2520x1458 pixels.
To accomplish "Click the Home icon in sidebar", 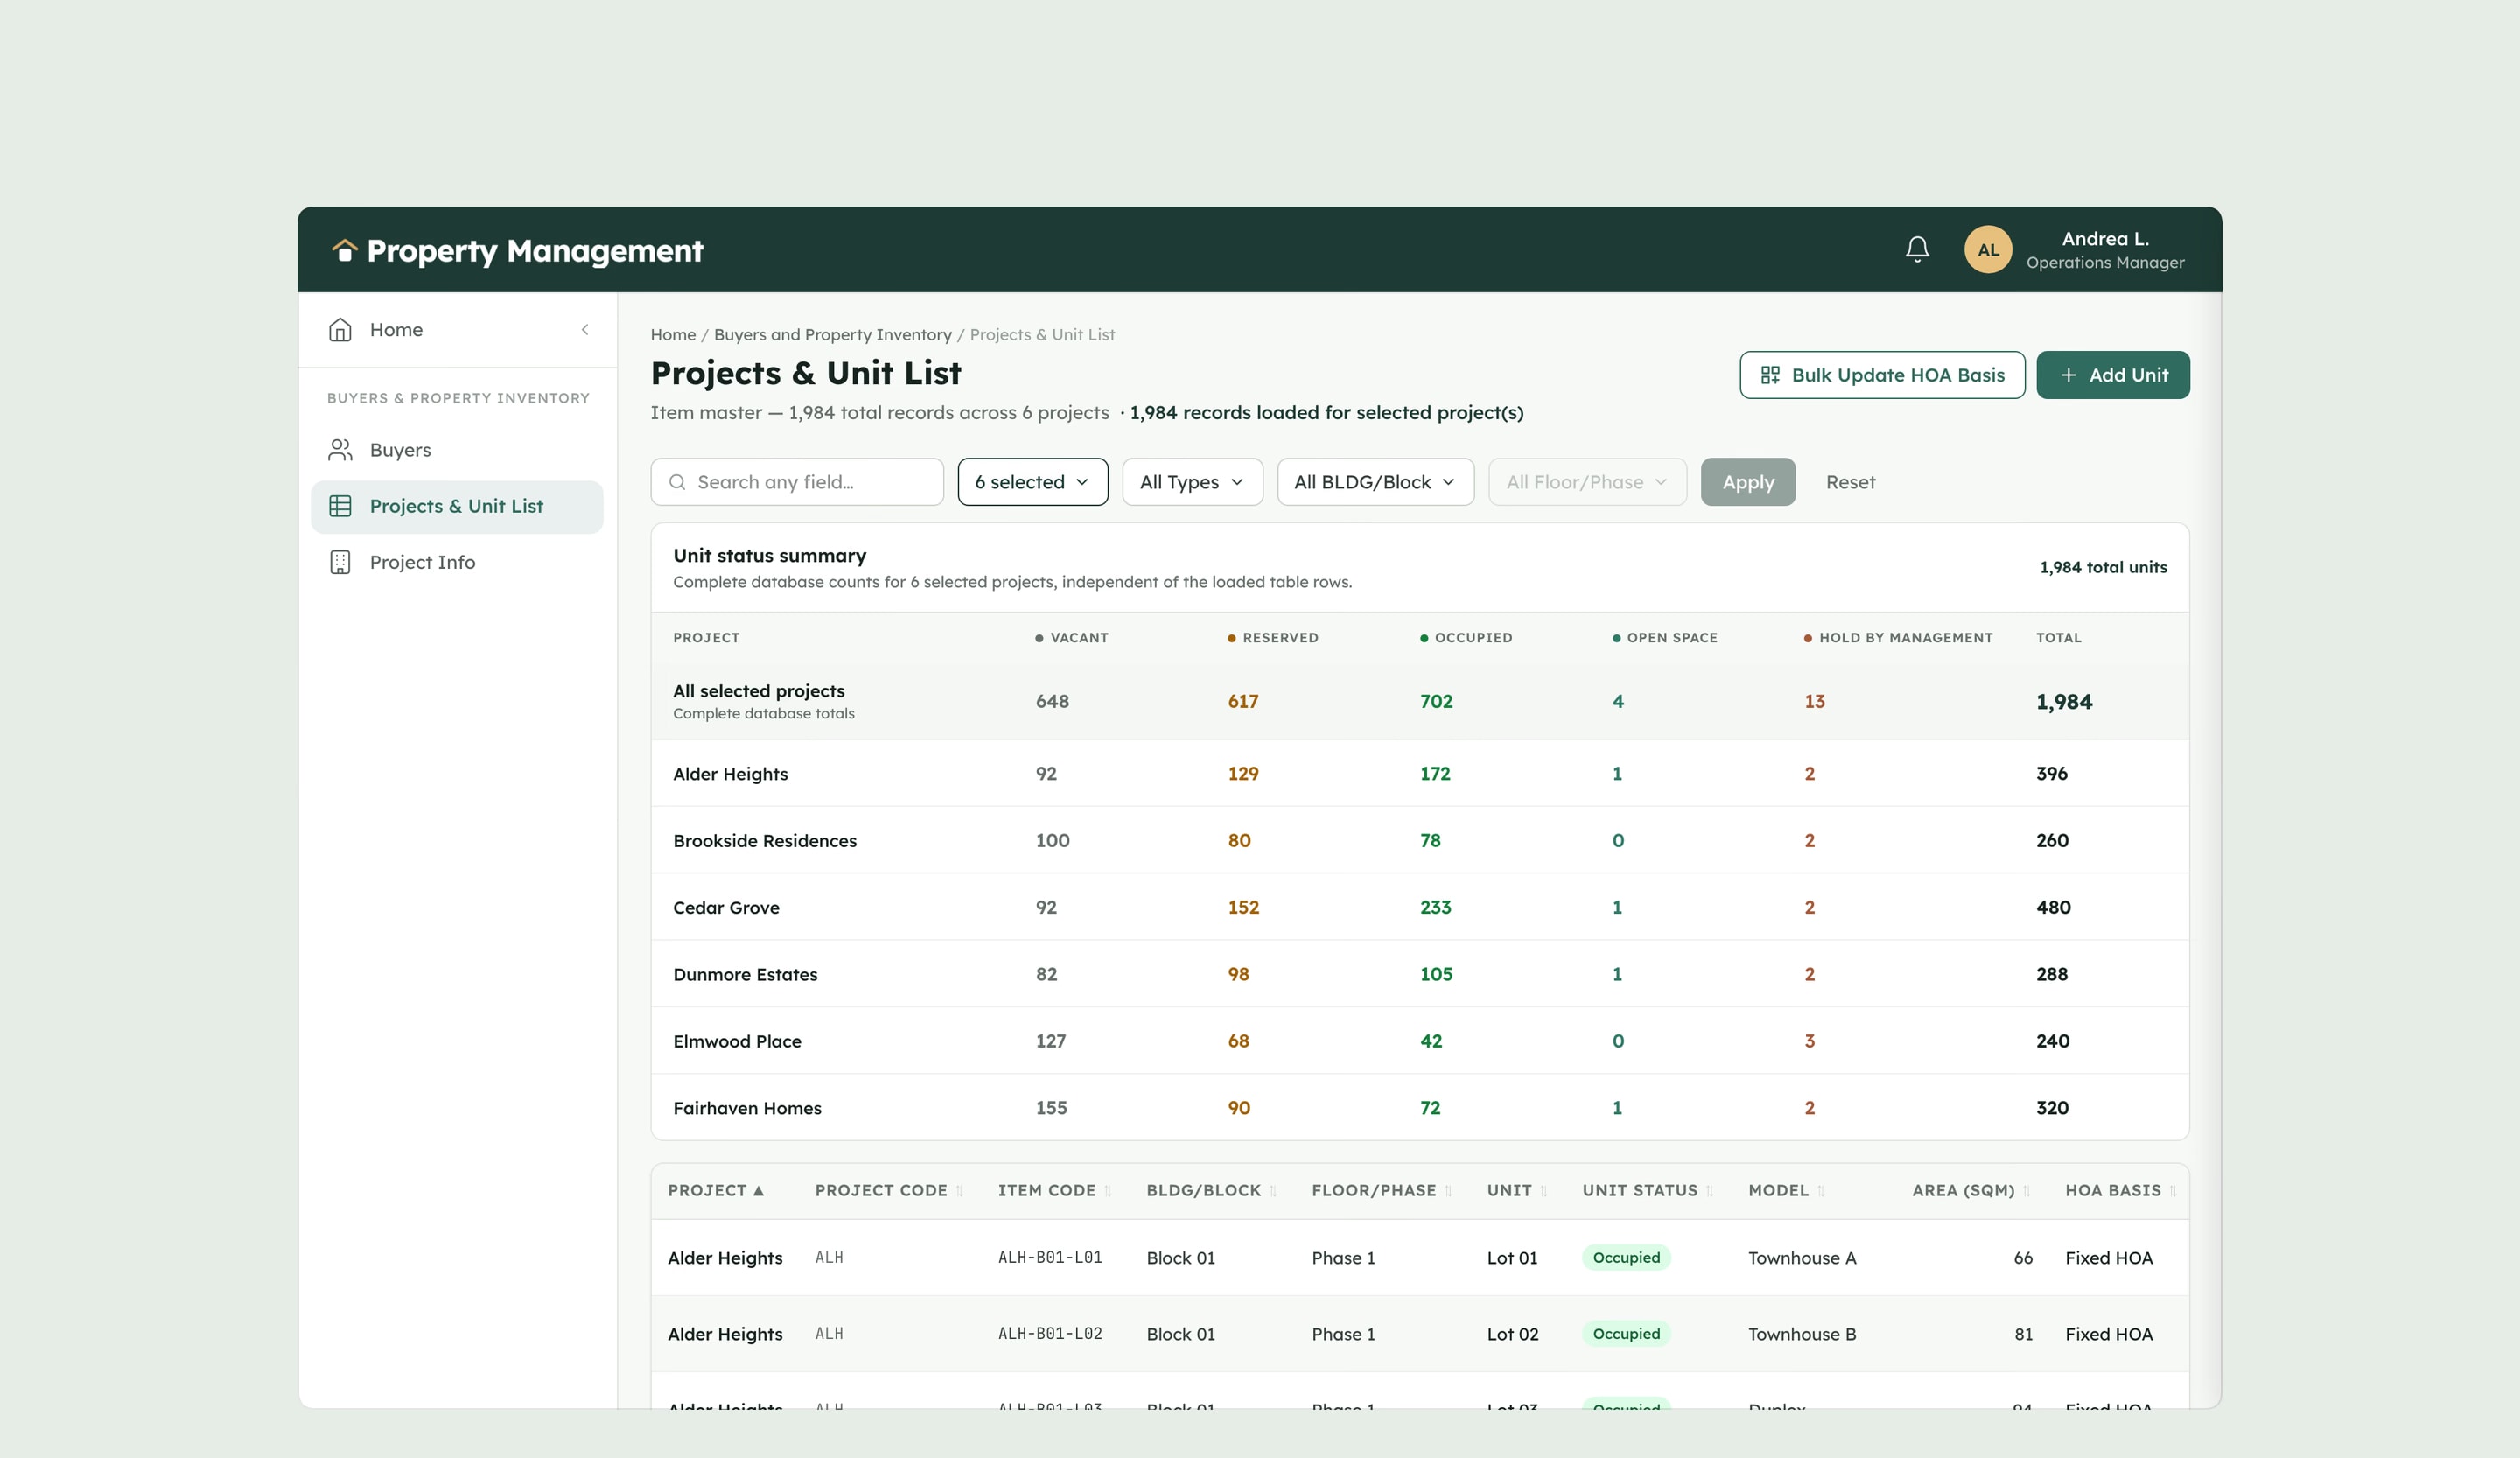I will point(340,330).
